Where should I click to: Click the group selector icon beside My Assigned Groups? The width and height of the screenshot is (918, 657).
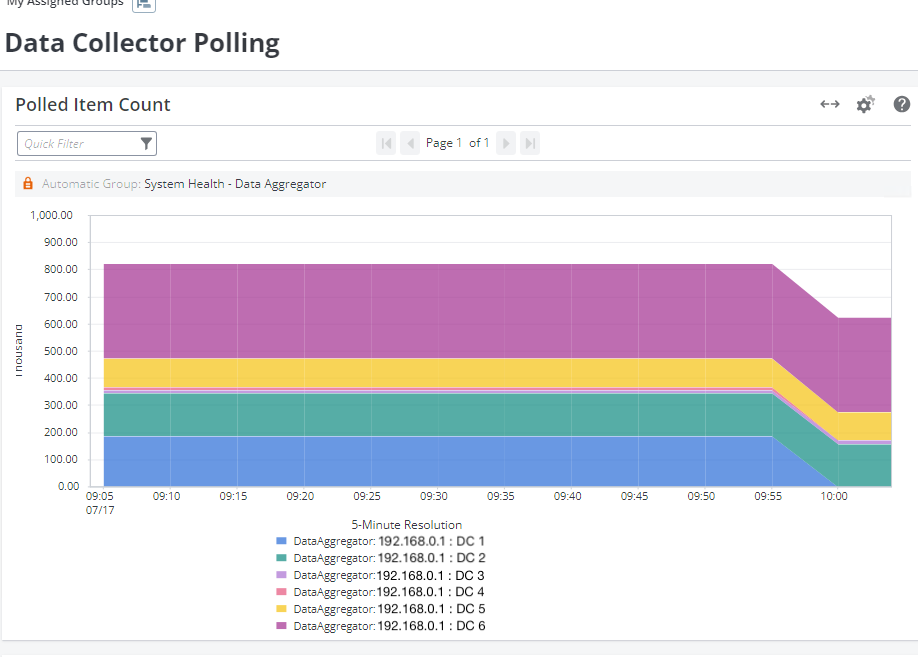[144, 4]
